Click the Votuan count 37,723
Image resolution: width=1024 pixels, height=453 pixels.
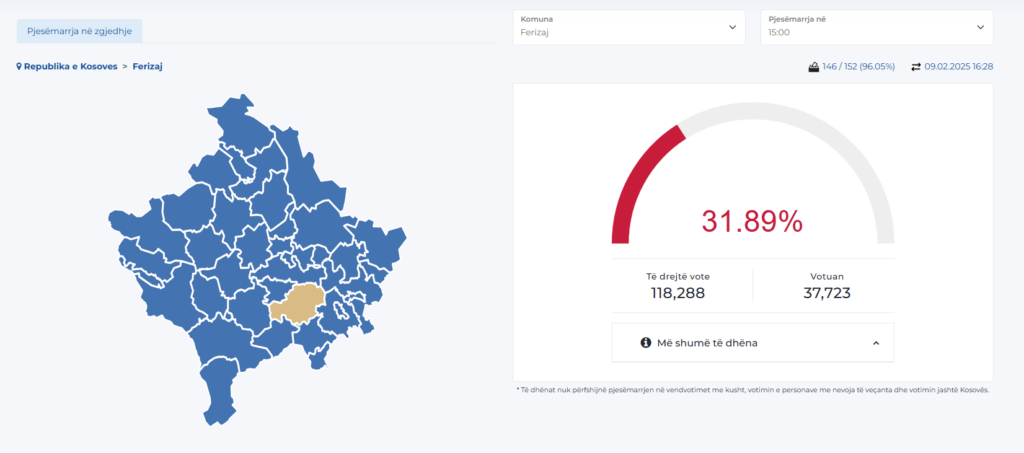(x=826, y=293)
